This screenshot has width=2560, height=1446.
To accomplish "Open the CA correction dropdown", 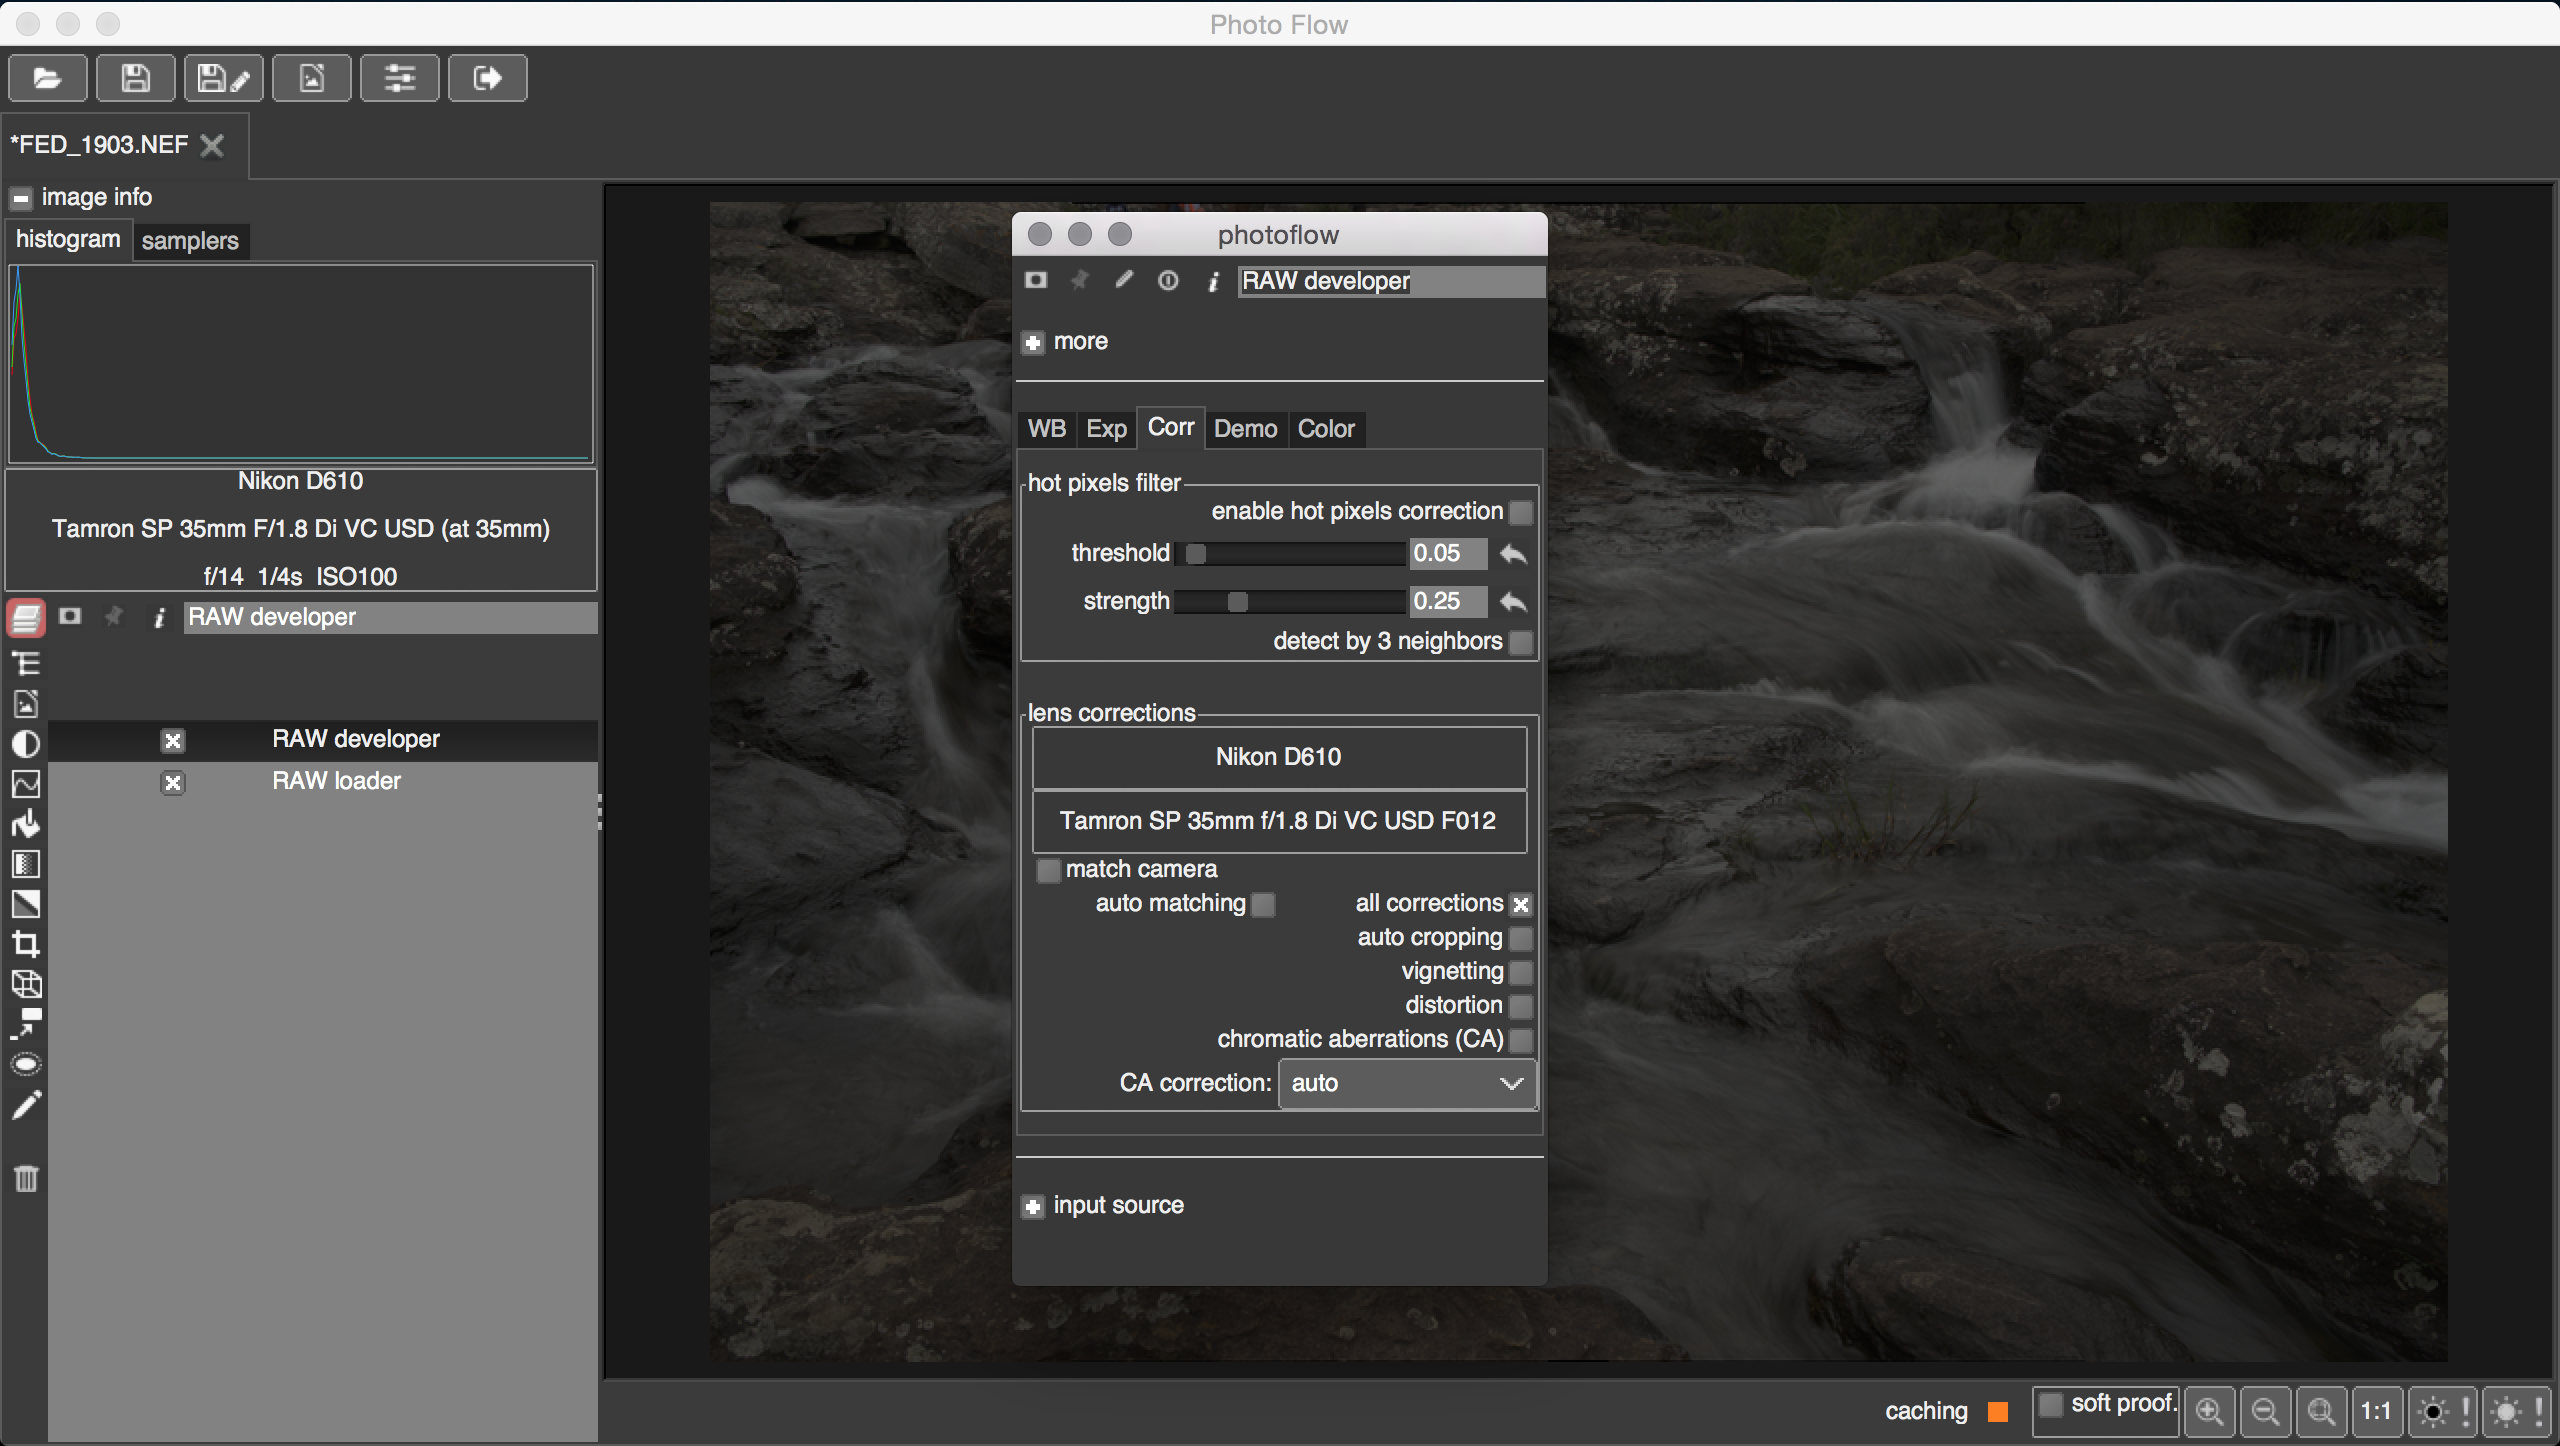I will [1406, 1083].
